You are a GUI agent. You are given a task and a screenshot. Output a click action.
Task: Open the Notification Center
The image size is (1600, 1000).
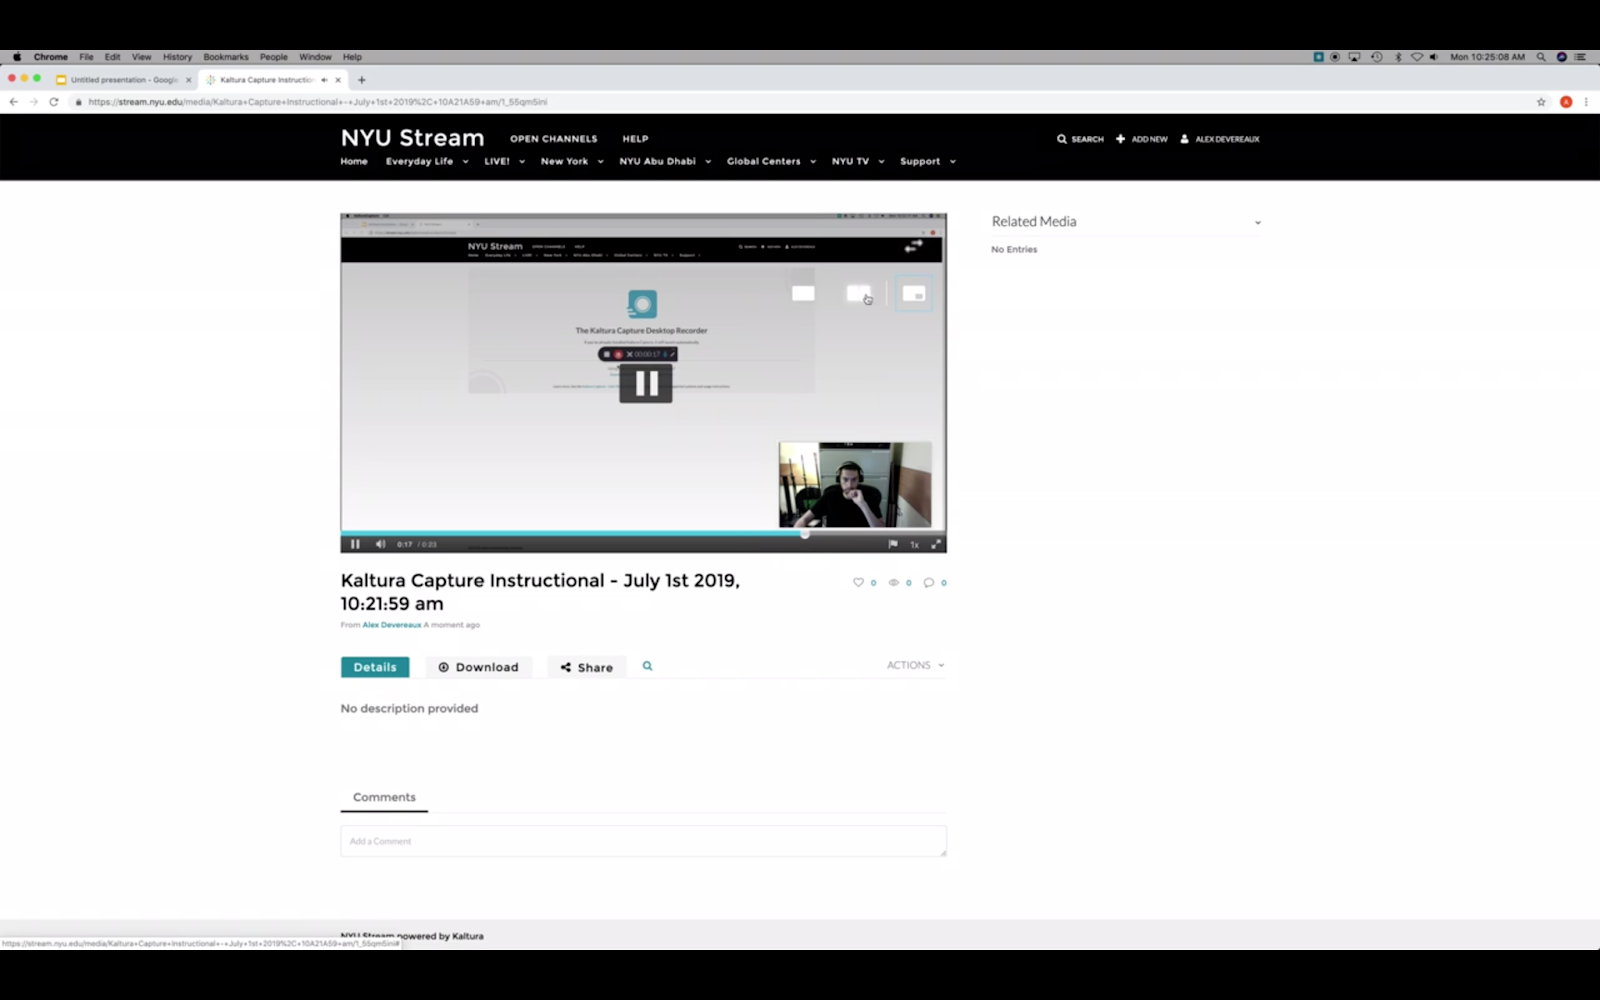click(x=1581, y=57)
